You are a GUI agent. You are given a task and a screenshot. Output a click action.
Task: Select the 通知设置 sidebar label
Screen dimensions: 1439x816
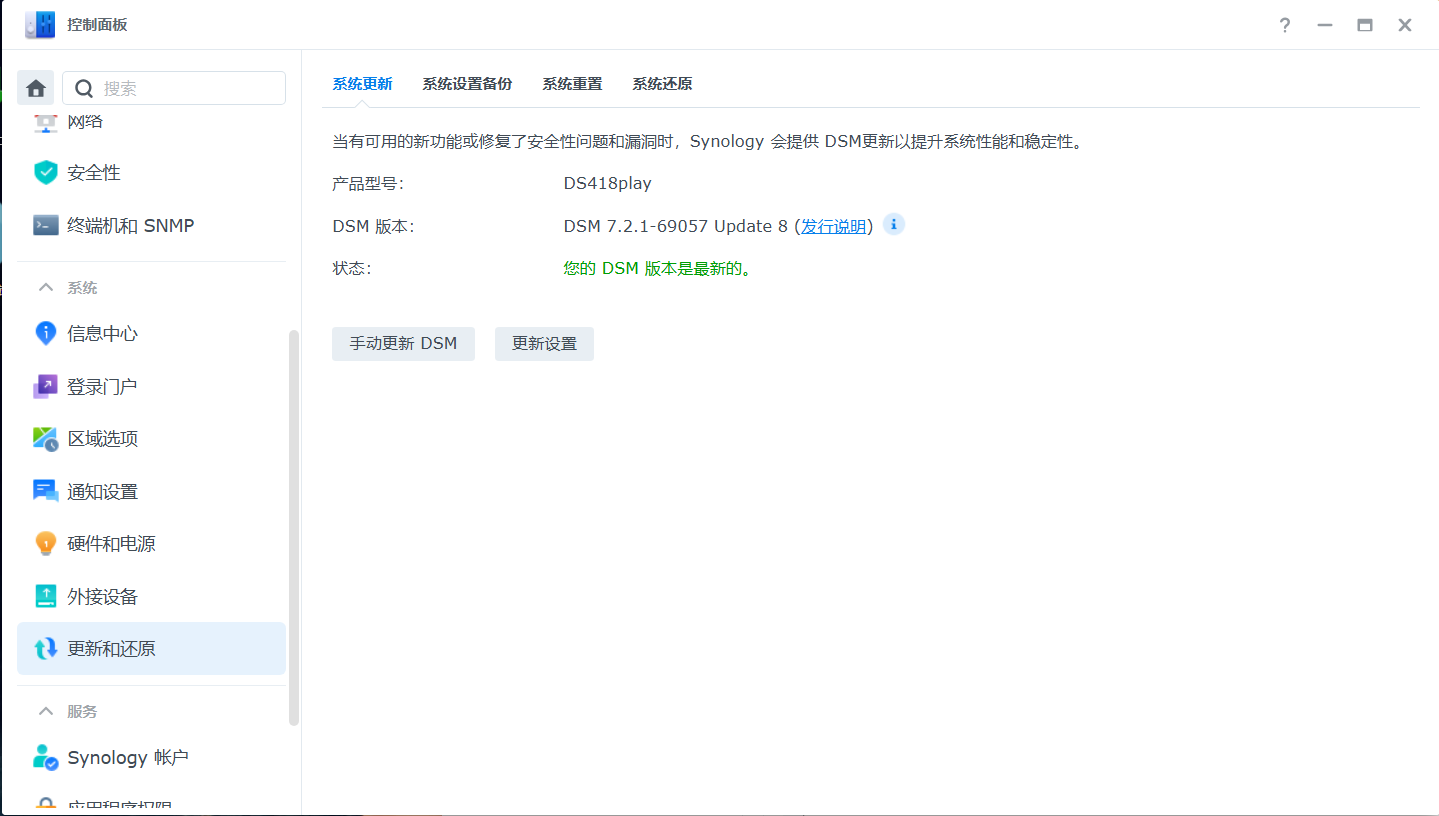pos(102,491)
